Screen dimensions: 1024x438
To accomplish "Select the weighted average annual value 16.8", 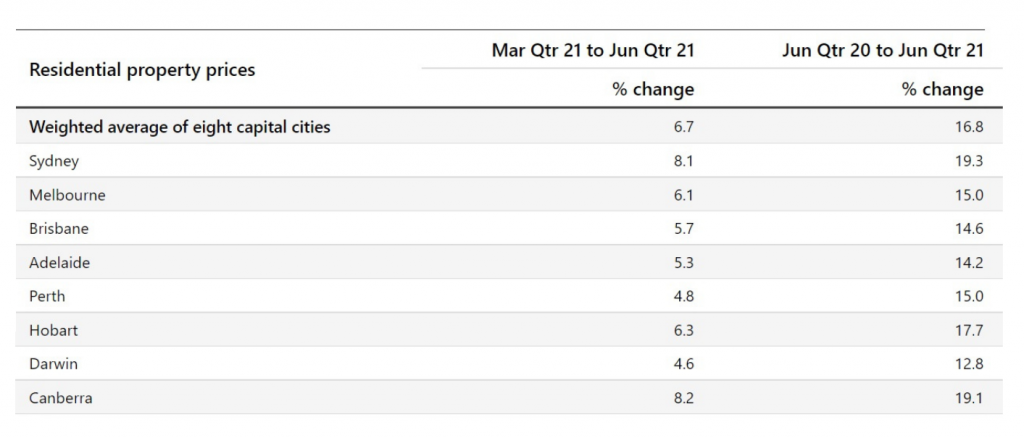I will tap(969, 127).
